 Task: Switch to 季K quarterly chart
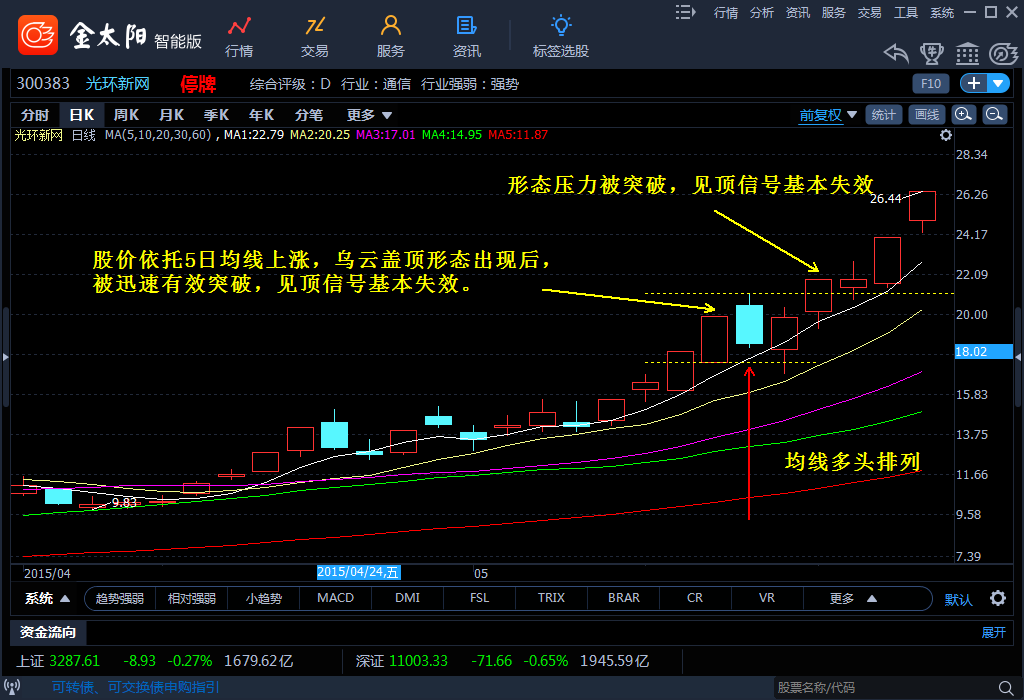tap(216, 115)
